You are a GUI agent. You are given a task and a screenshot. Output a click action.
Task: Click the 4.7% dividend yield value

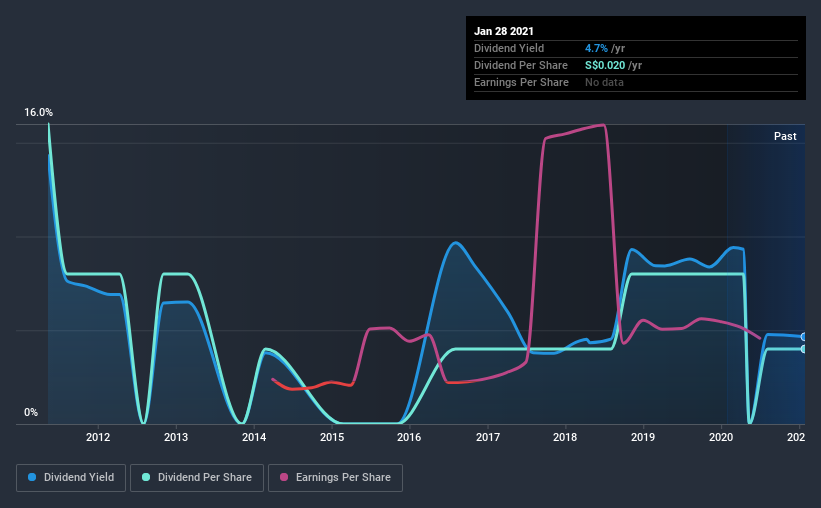click(596, 48)
